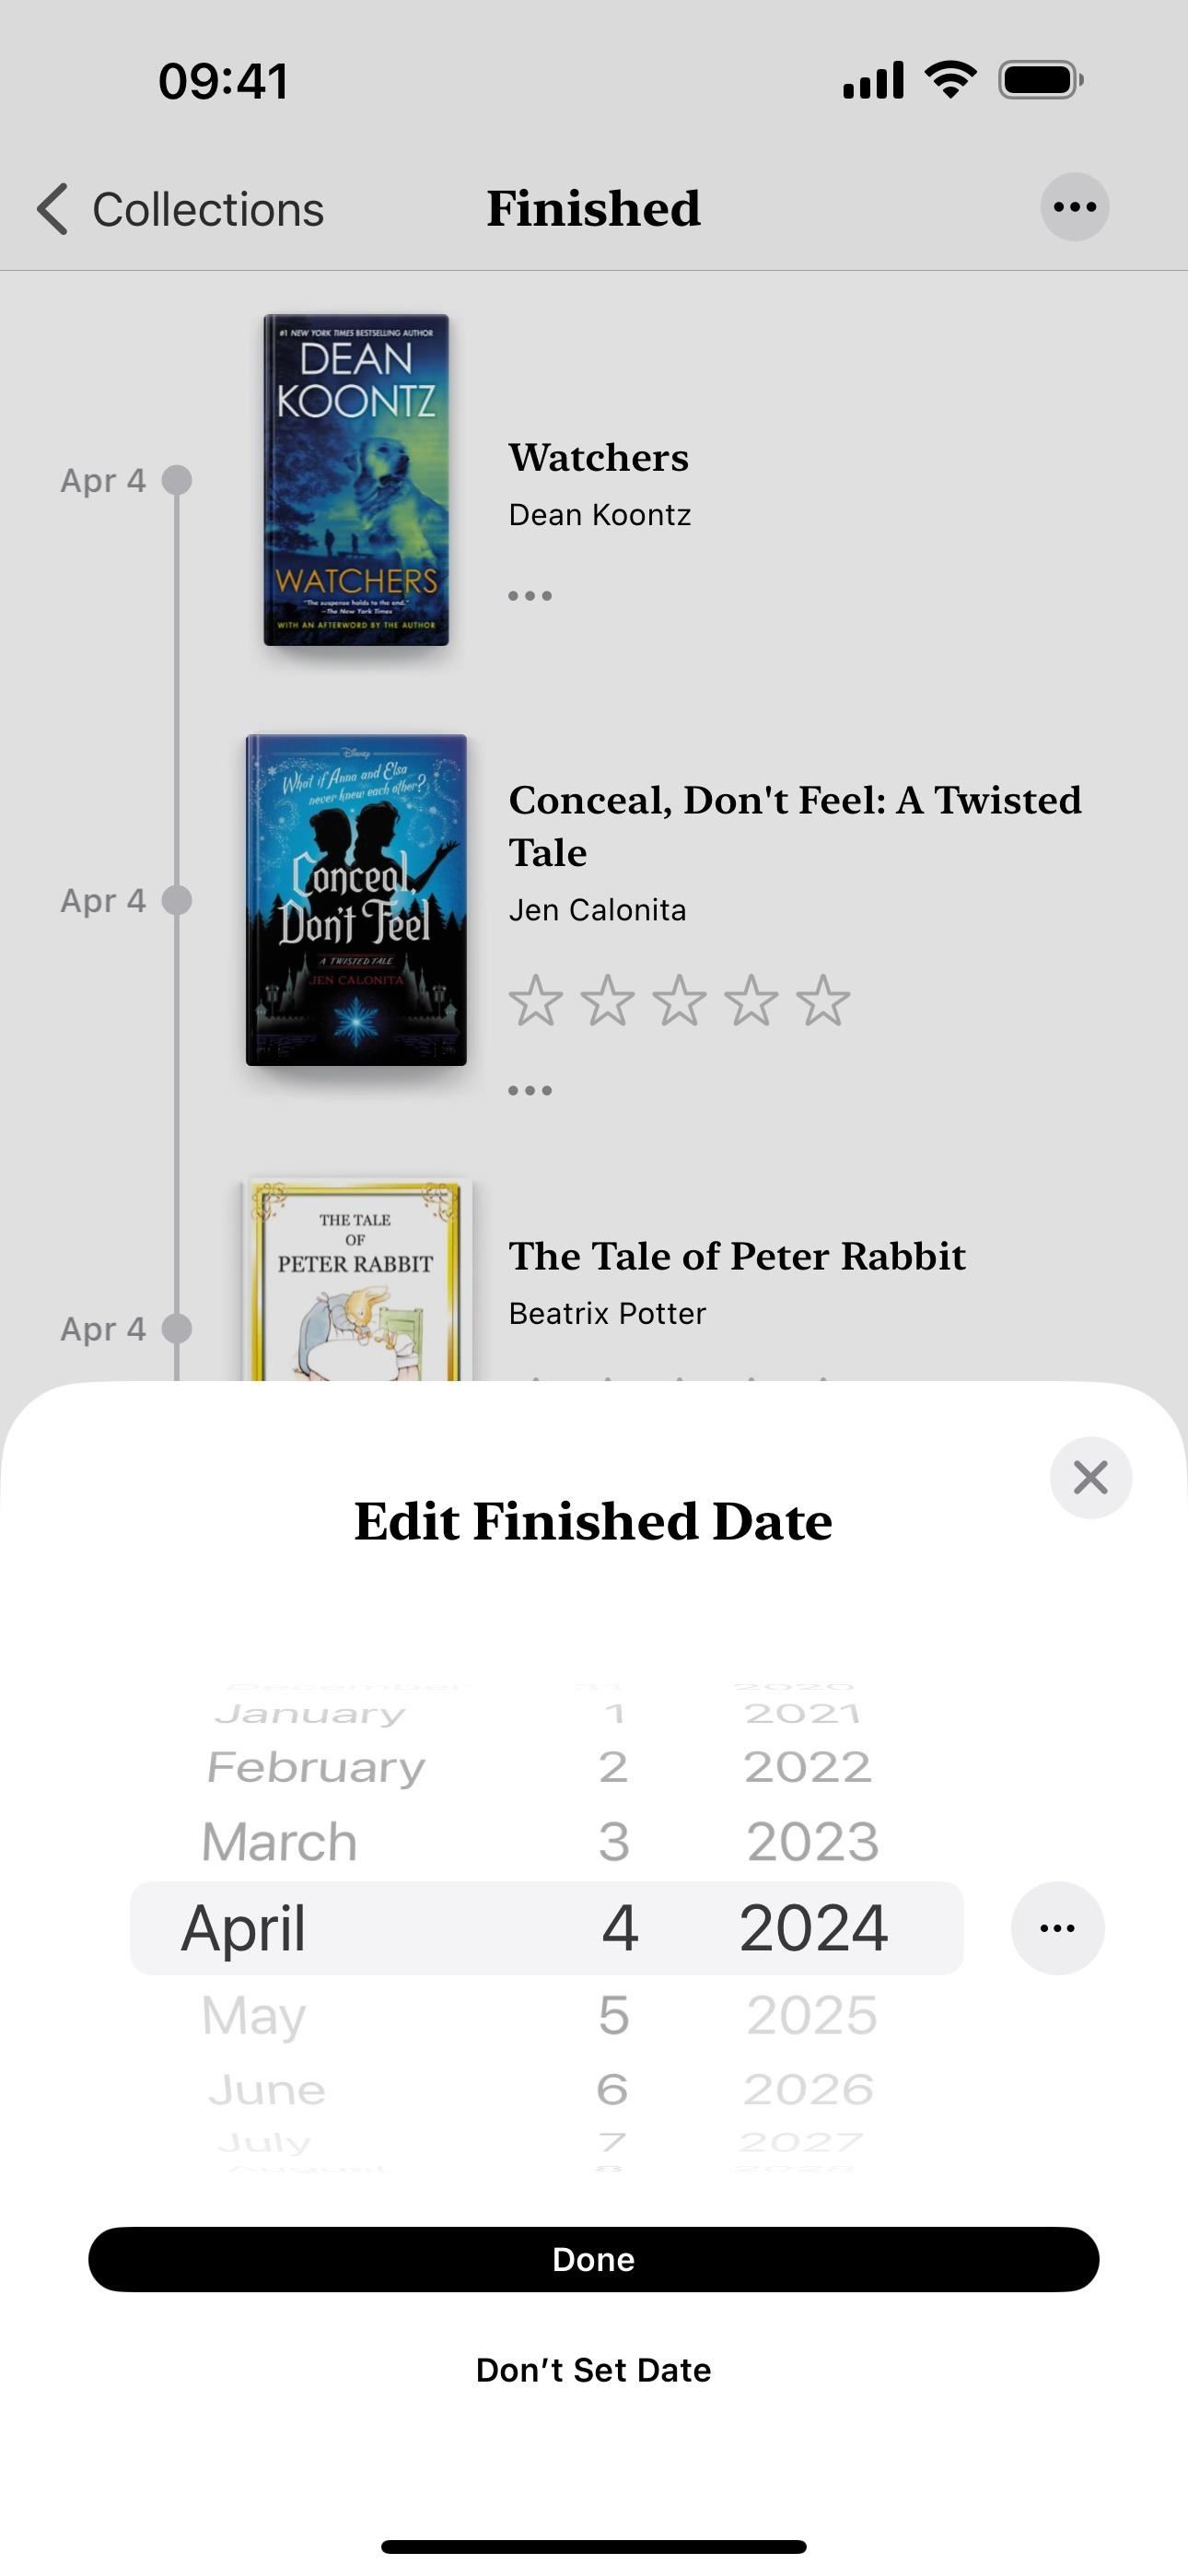Viewport: 1188px width, 2576px height.
Task: Choose 2025 in the year wheel
Action: pyautogui.click(x=812, y=2014)
